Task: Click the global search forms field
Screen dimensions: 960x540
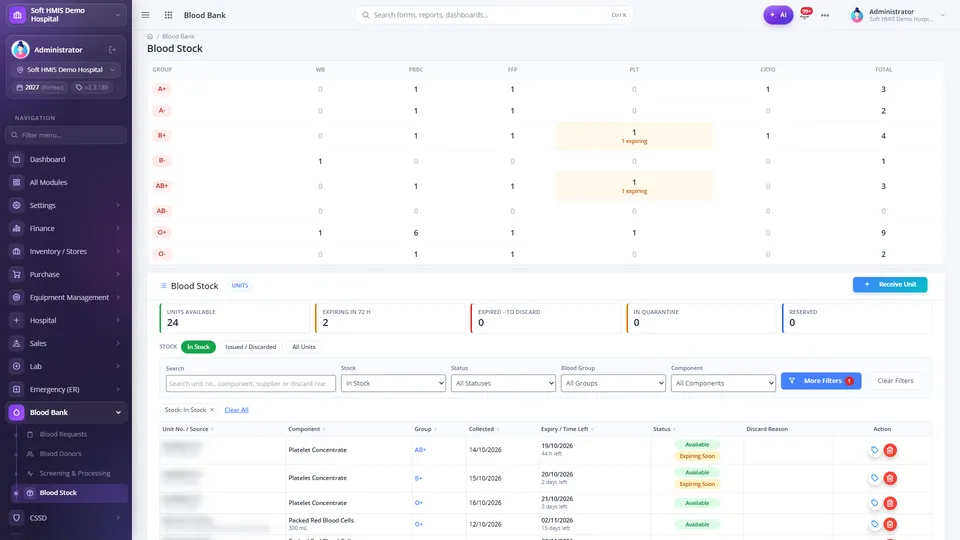Action: (493, 15)
